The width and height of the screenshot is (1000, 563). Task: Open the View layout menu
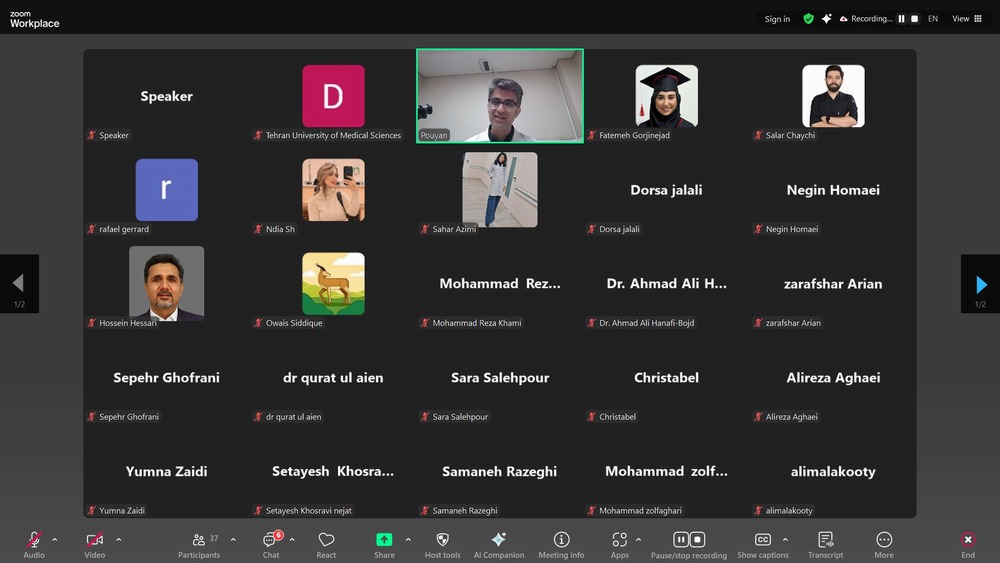click(967, 19)
